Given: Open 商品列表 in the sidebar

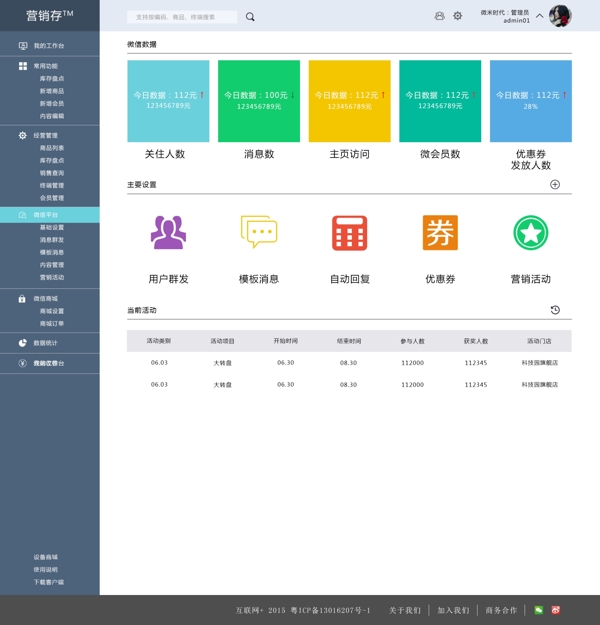Looking at the screenshot, I should pyautogui.click(x=52, y=148).
